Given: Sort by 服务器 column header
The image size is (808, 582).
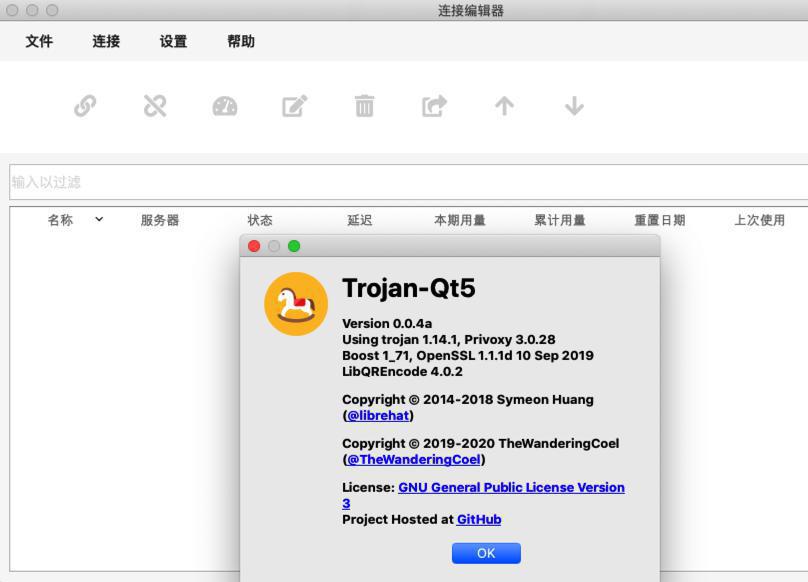Looking at the screenshot, I should (160, 220).
